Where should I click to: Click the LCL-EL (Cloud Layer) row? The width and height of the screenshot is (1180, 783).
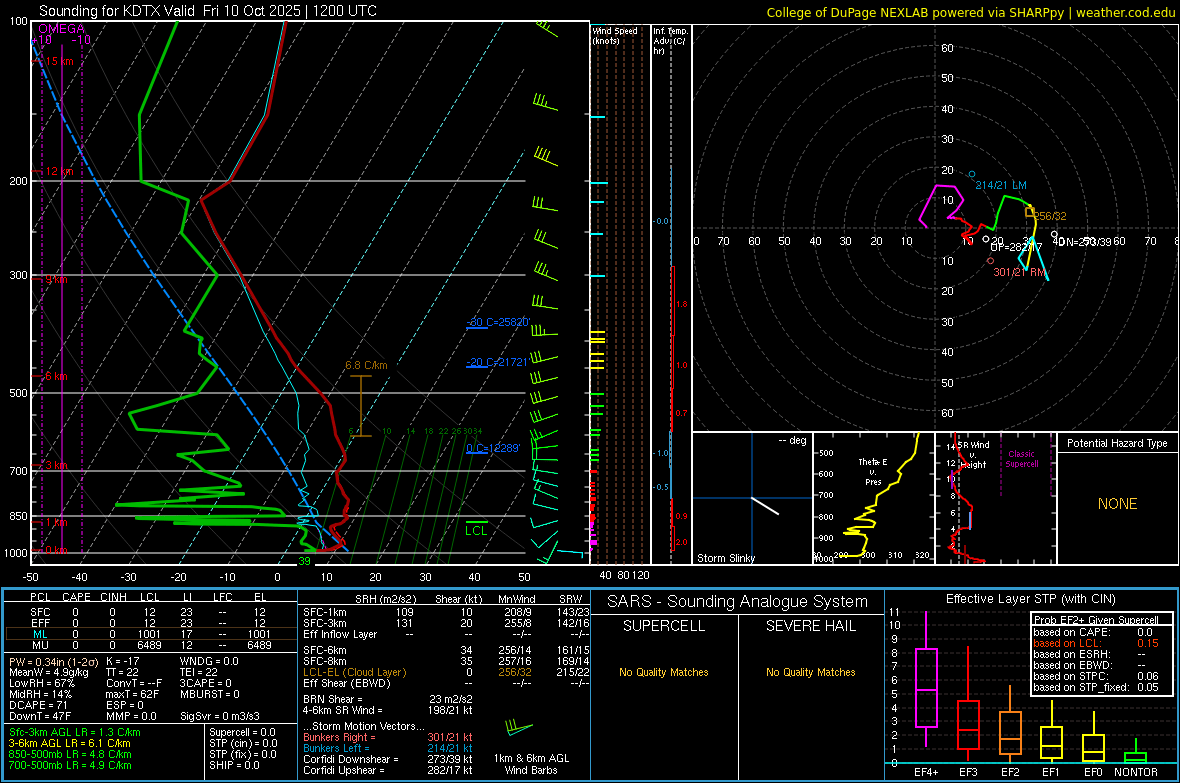point(446,672)
